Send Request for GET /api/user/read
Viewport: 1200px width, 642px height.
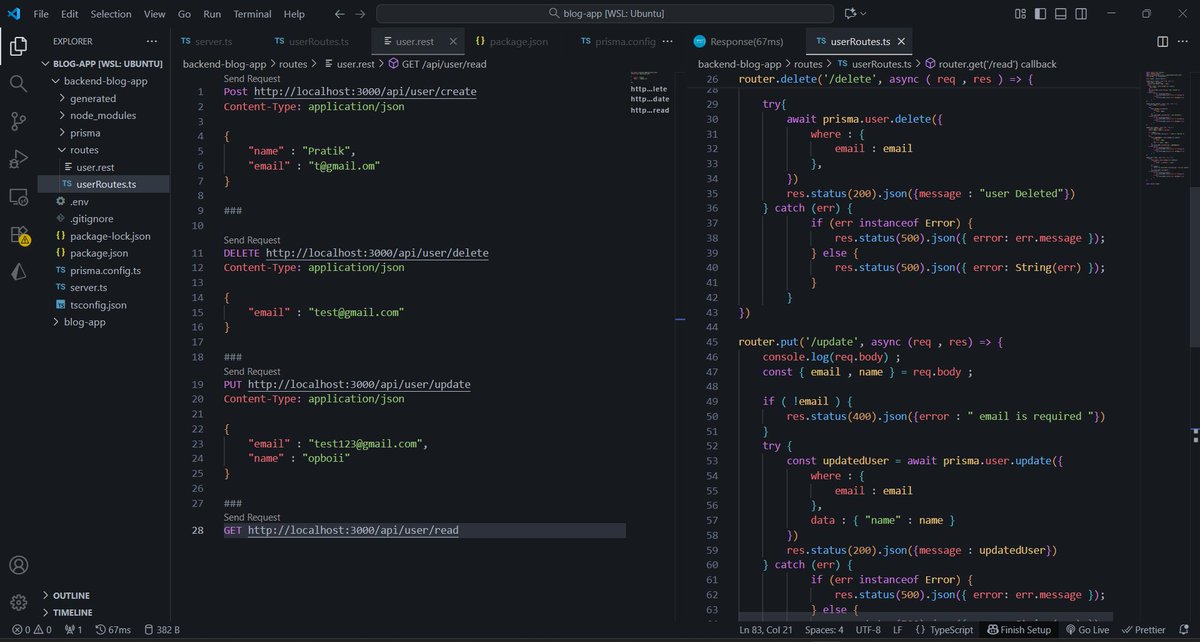point(252,518)
